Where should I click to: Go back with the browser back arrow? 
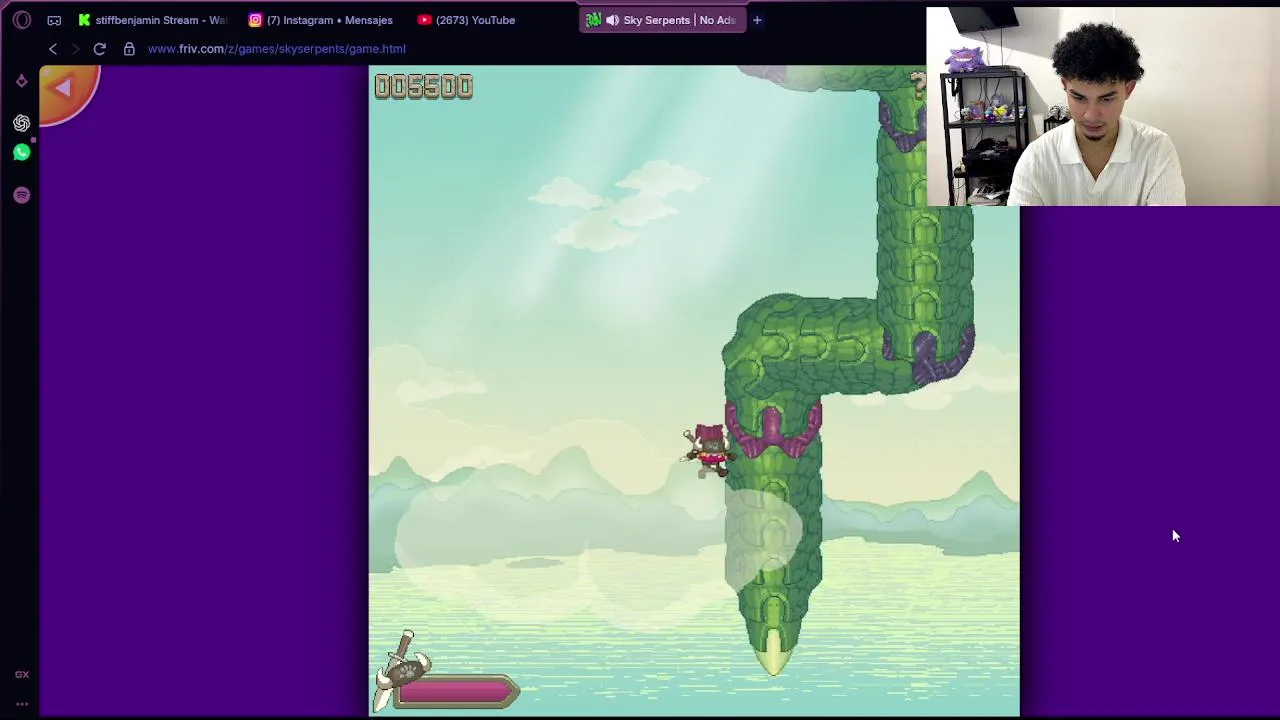point(53,48)
